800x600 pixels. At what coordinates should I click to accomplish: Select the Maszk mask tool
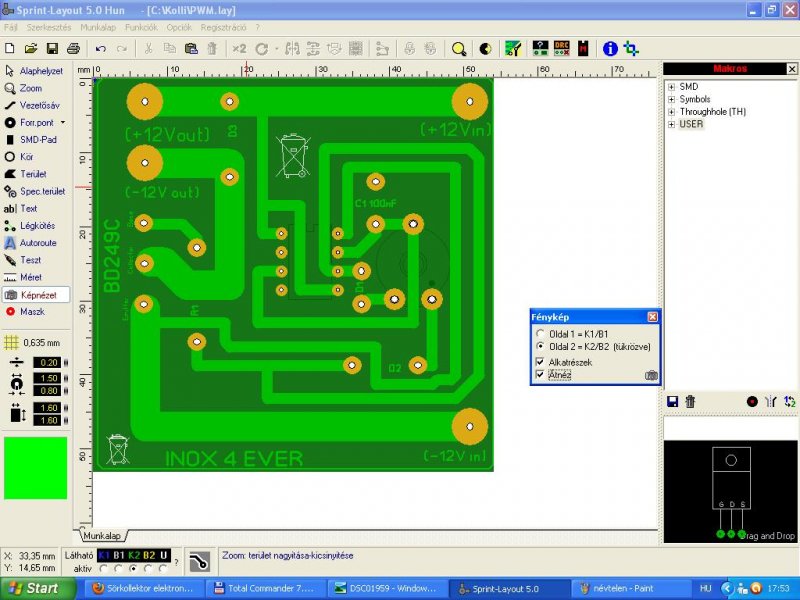(x=25, y=312)
